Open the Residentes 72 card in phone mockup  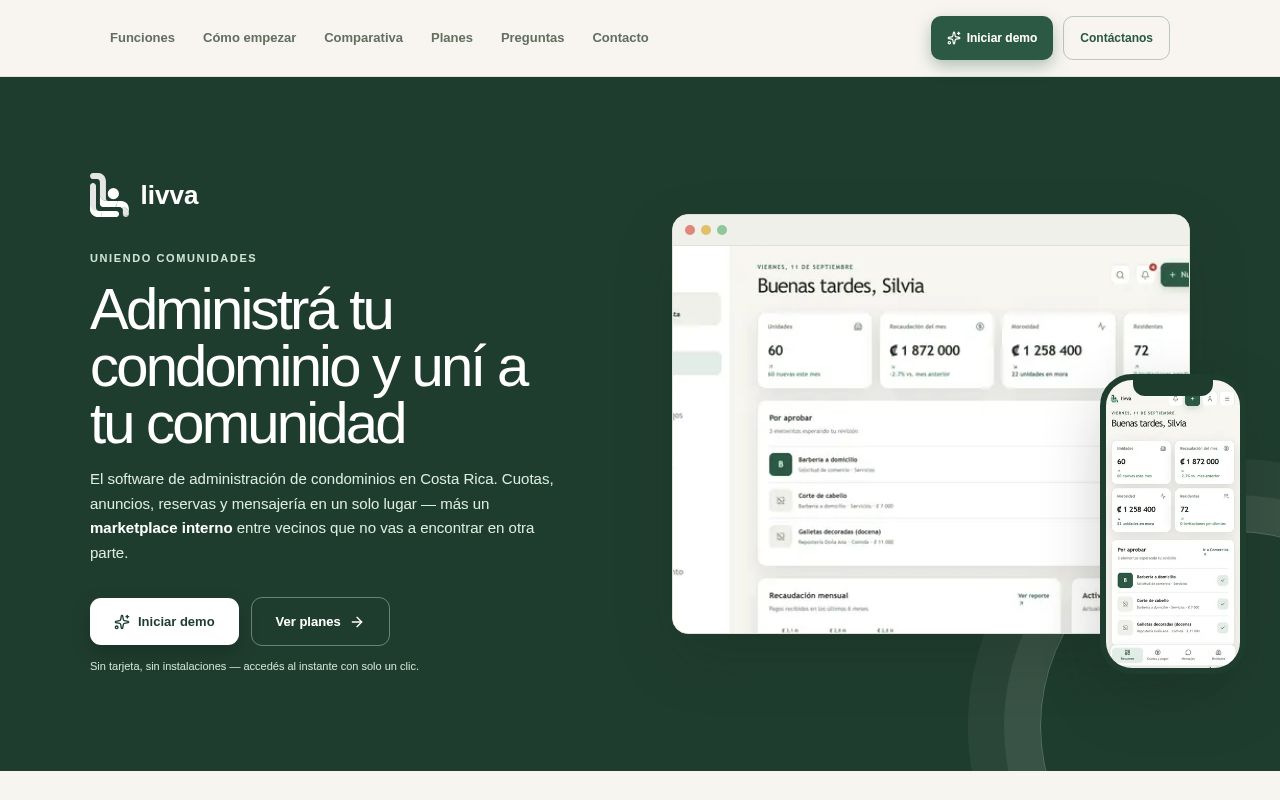click(x=1204, y=510)
